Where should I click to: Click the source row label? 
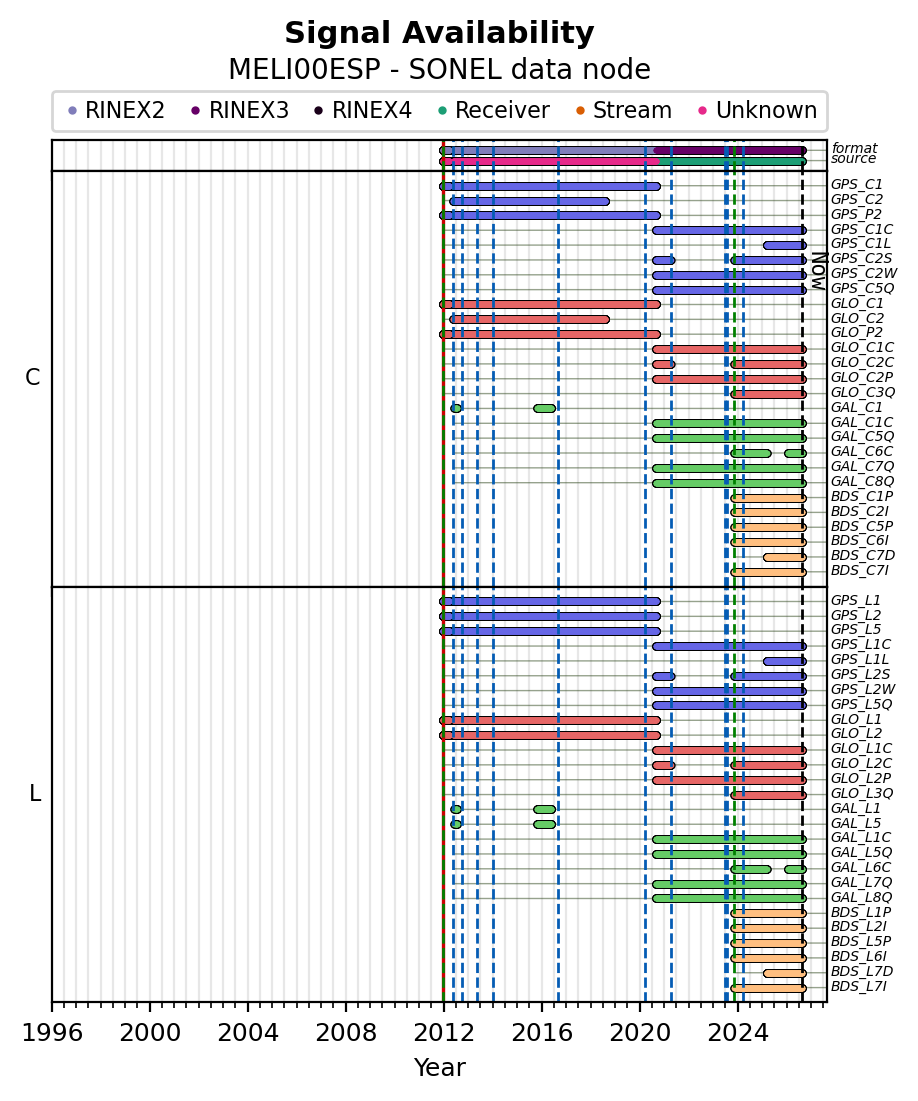[x=853, y=159]
